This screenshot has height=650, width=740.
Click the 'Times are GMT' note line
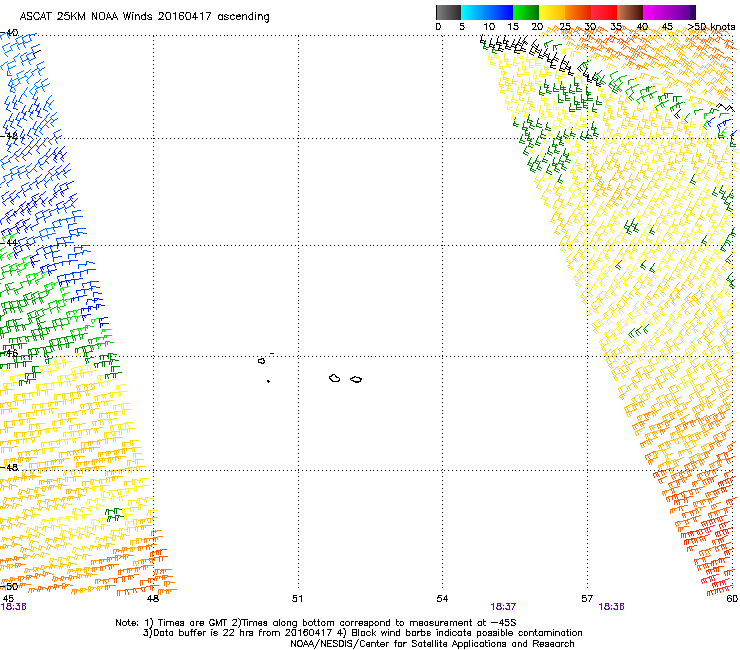pyautogui.click(x=316, y=623)
